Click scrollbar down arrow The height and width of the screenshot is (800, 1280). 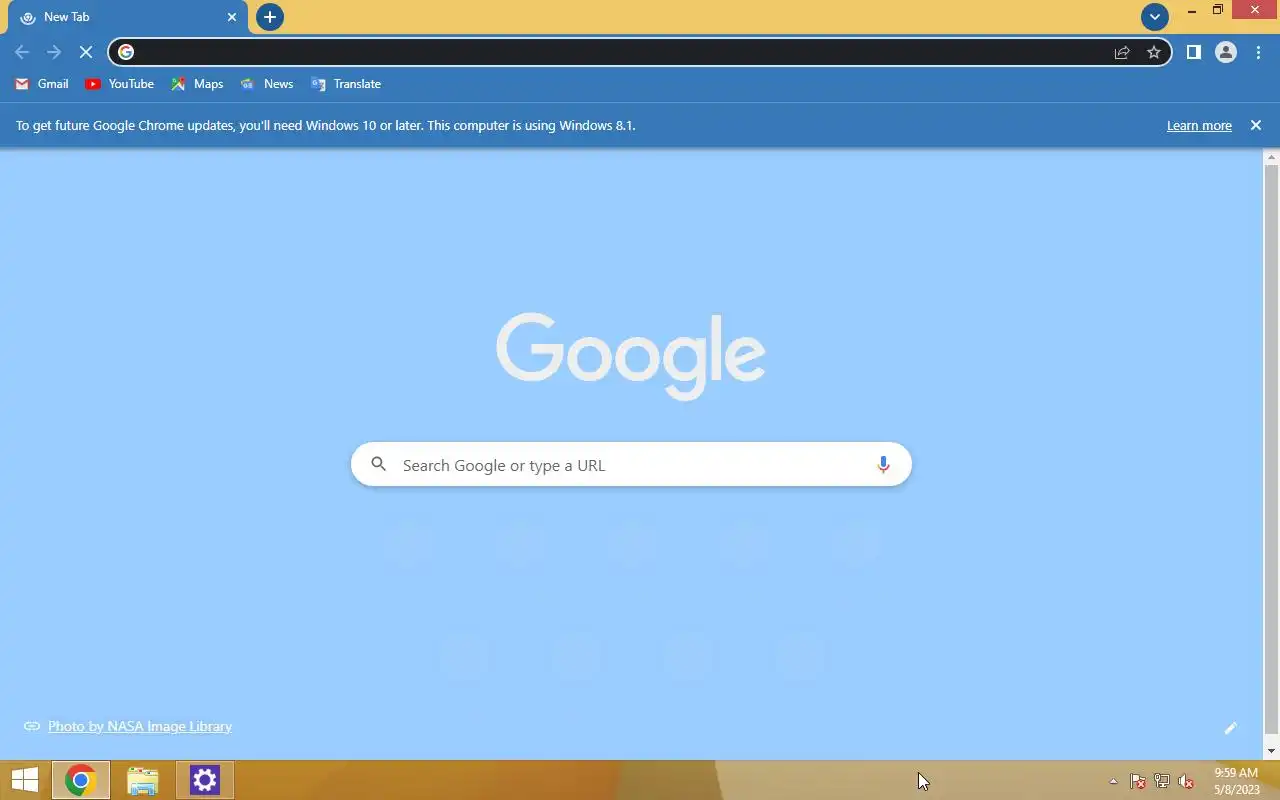tap(1272, 751)
